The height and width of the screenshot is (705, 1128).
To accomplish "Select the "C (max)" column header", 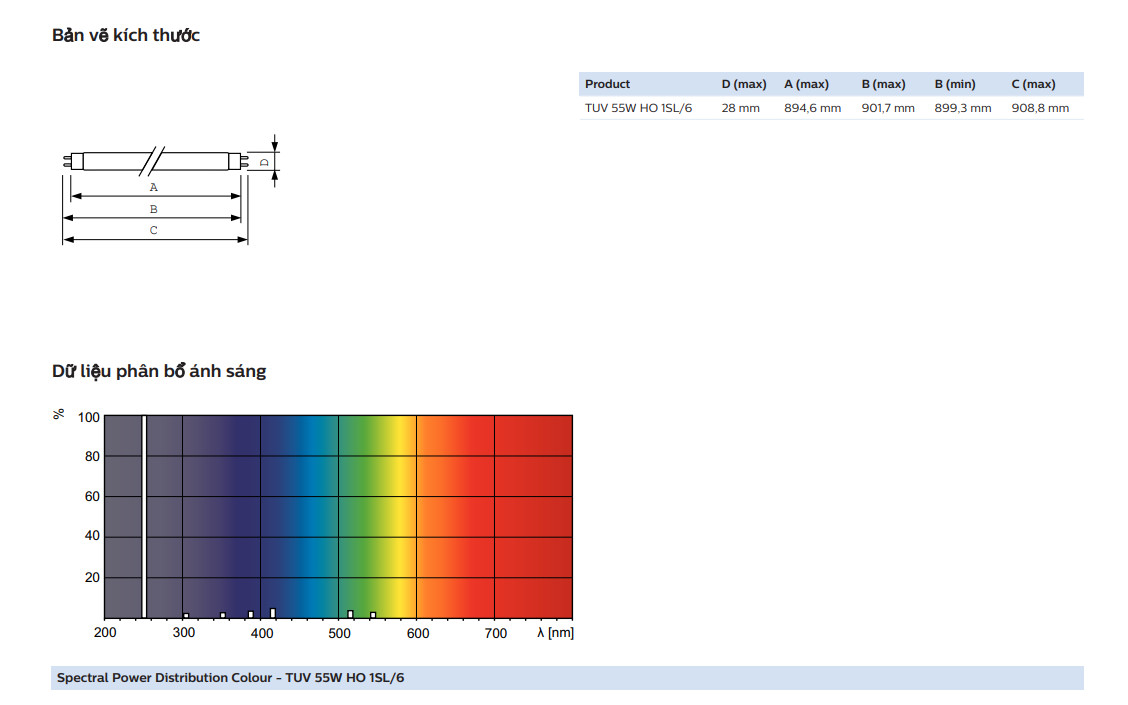I will tap(1033, 84).
